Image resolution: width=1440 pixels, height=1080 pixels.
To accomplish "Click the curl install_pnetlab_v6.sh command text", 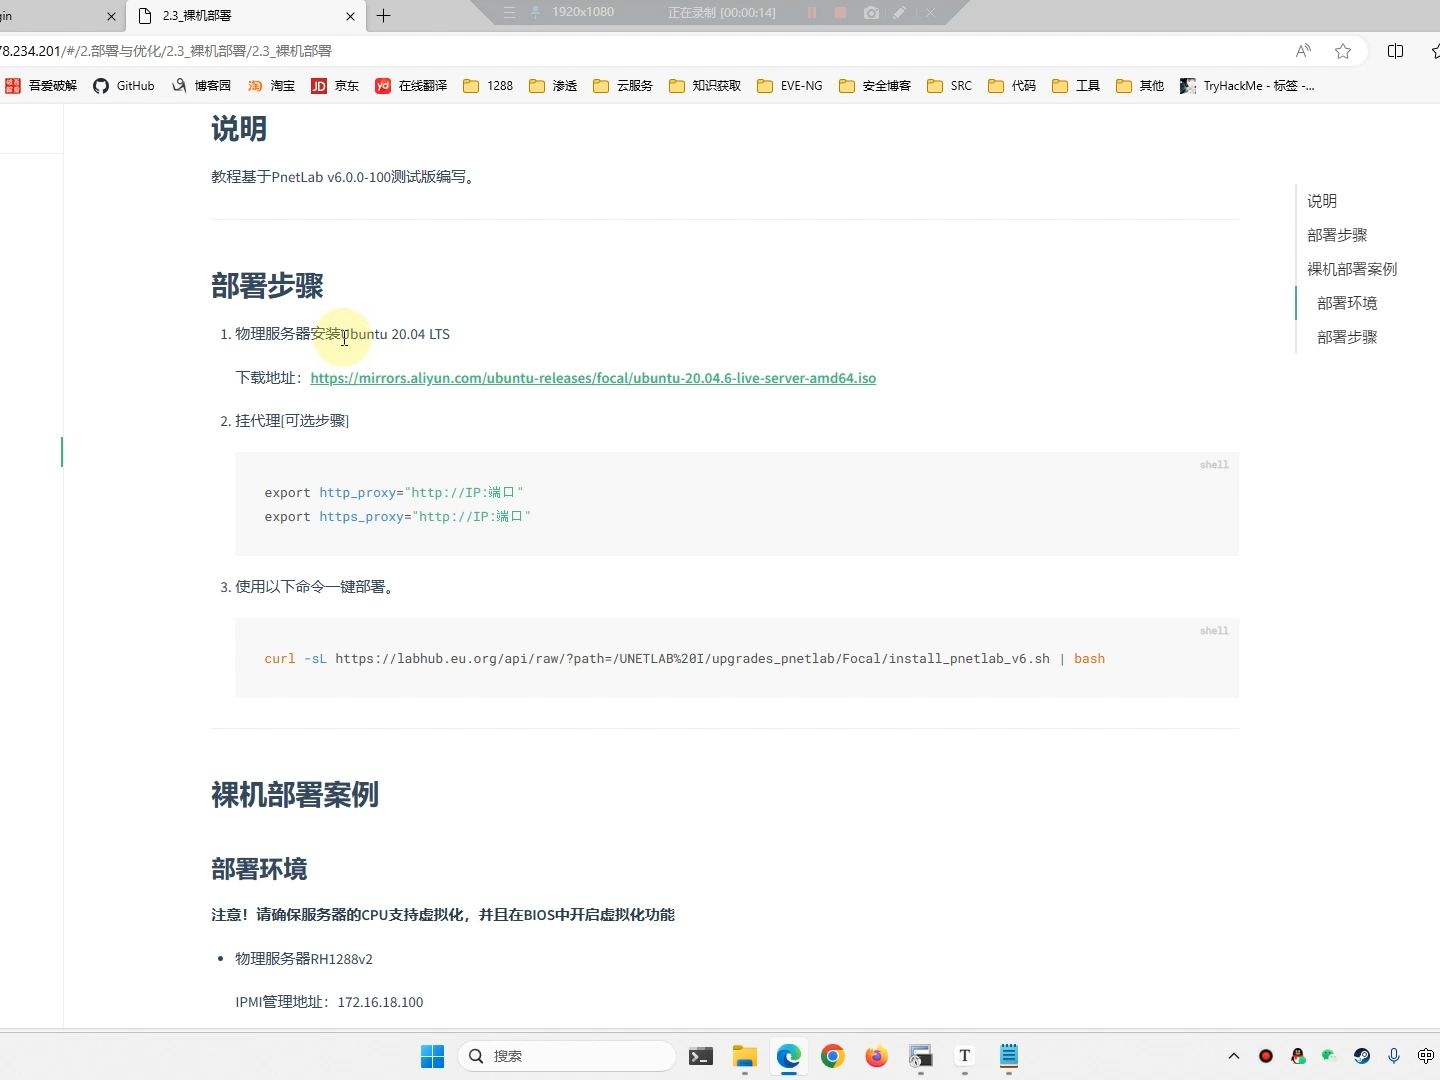I will 685,659.
